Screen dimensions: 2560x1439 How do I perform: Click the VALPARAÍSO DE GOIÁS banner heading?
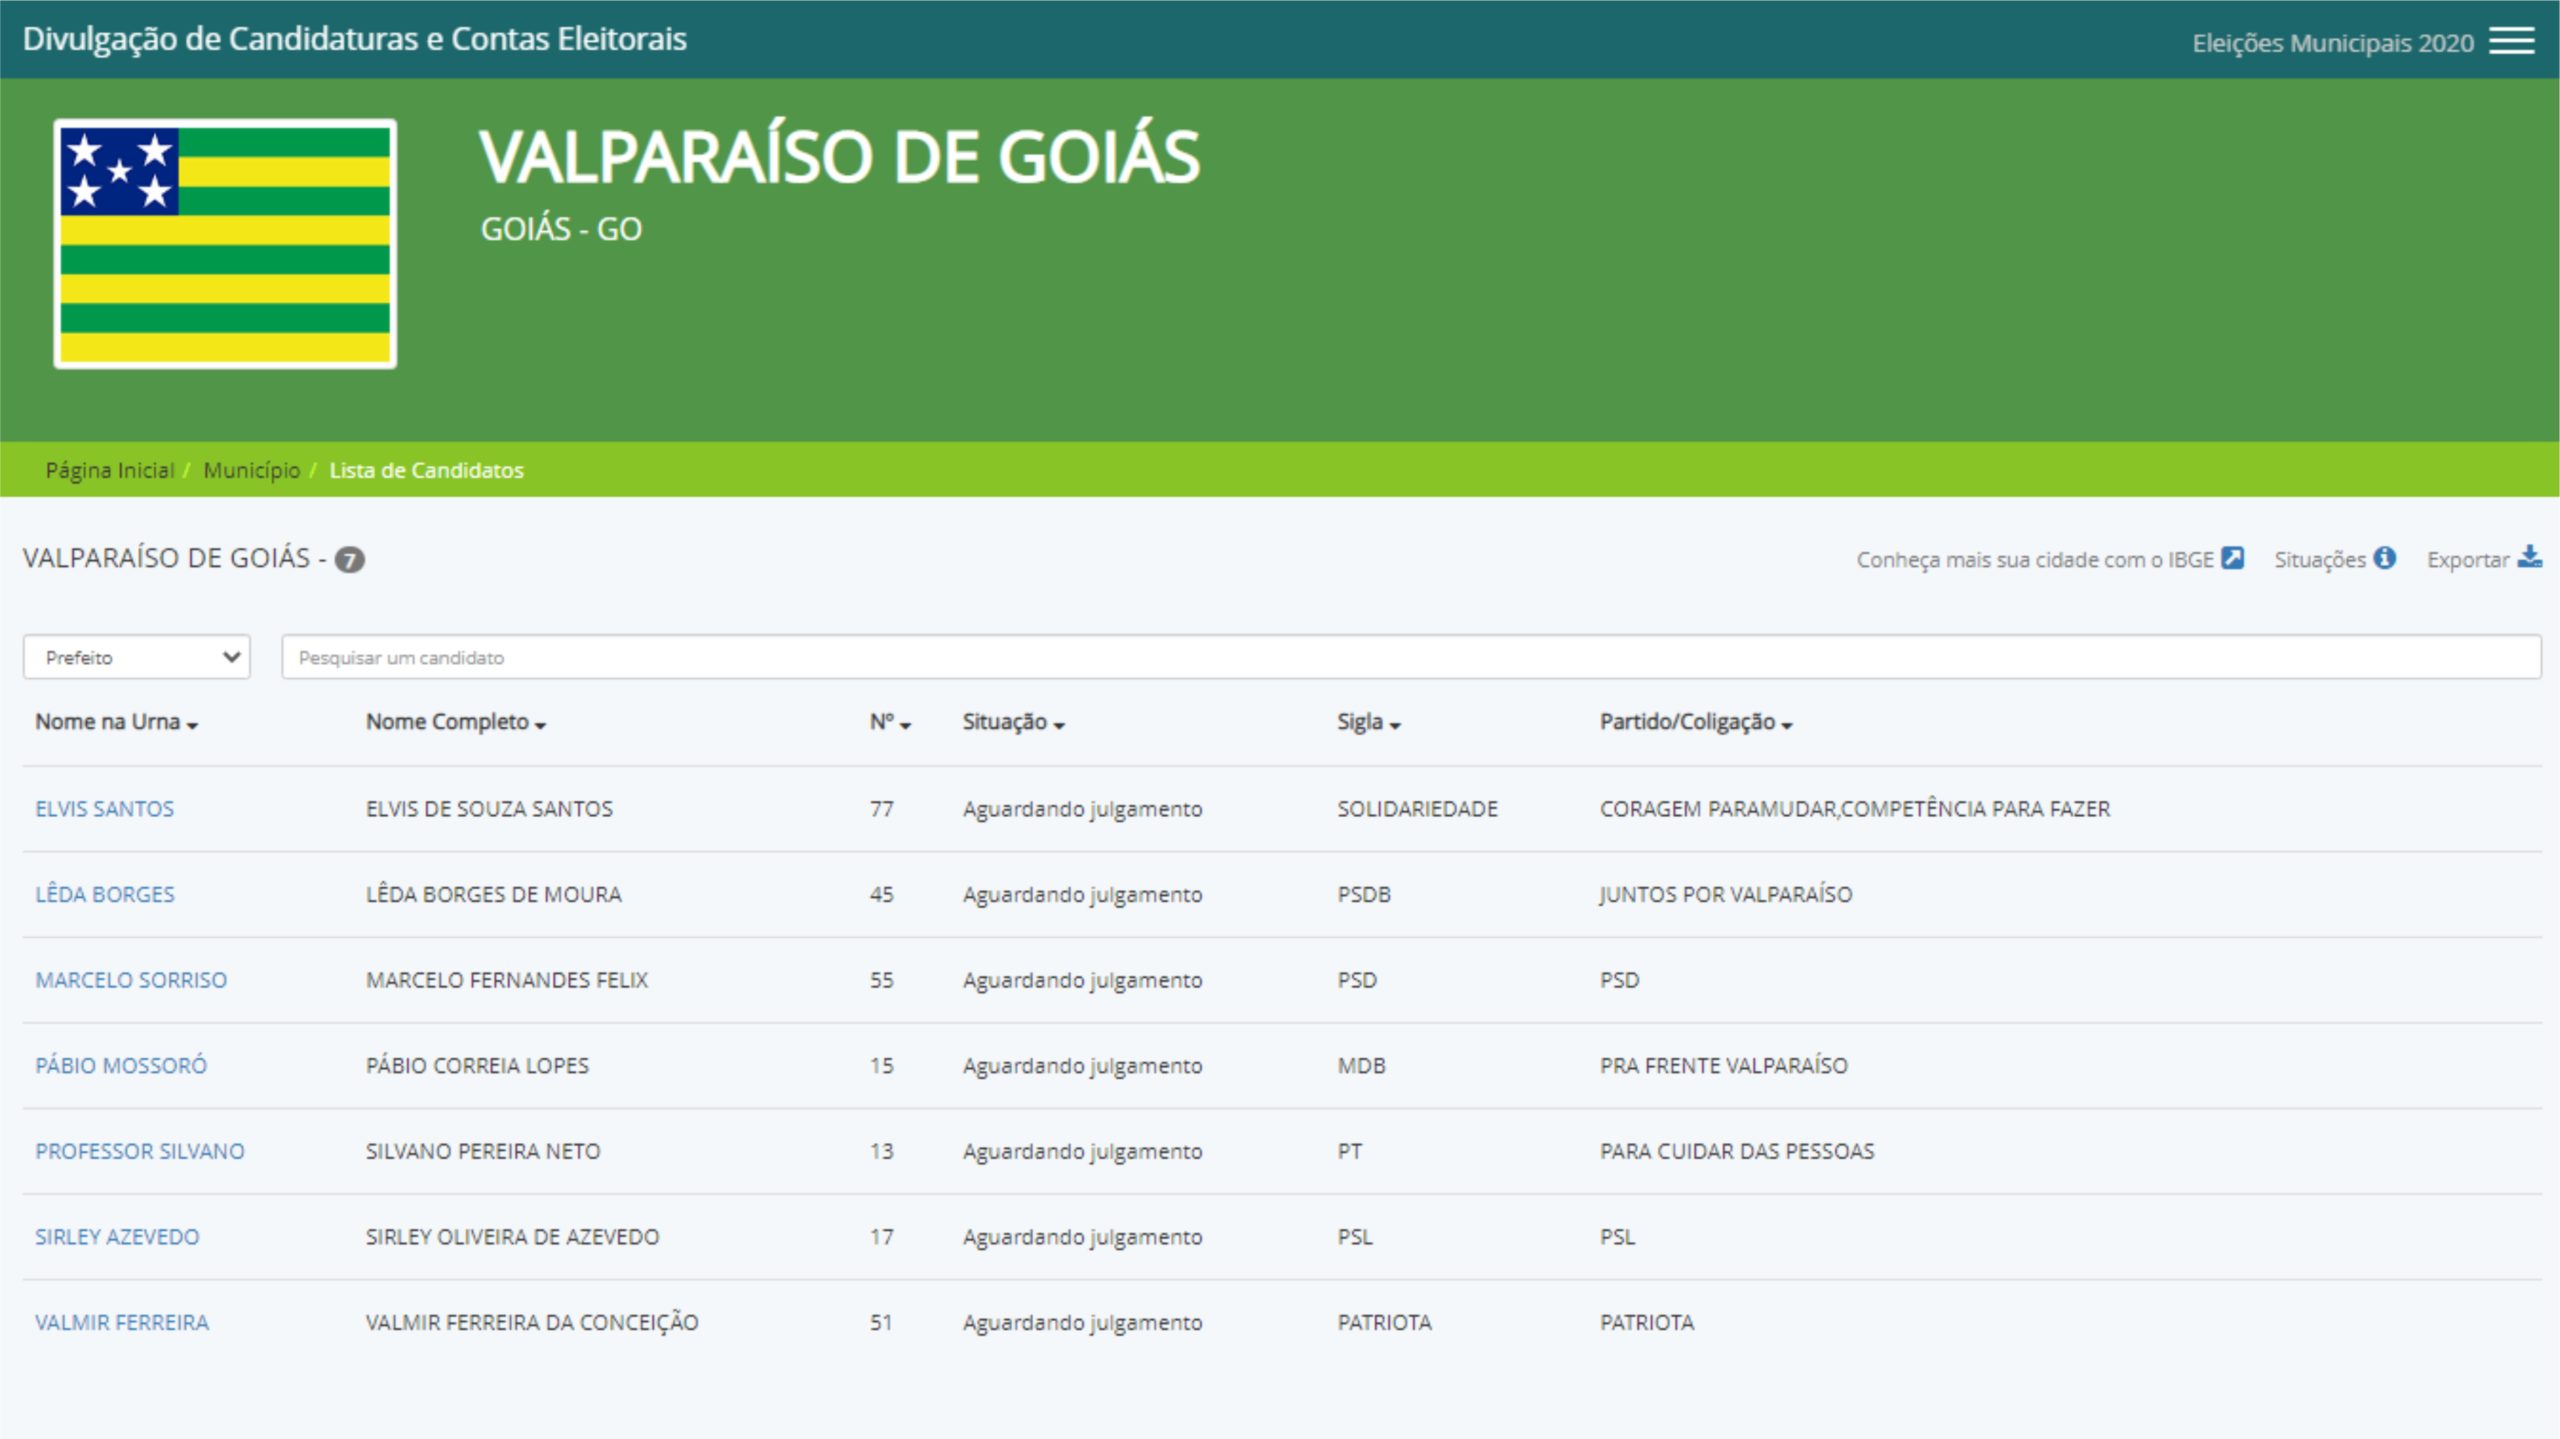point(840,157)
